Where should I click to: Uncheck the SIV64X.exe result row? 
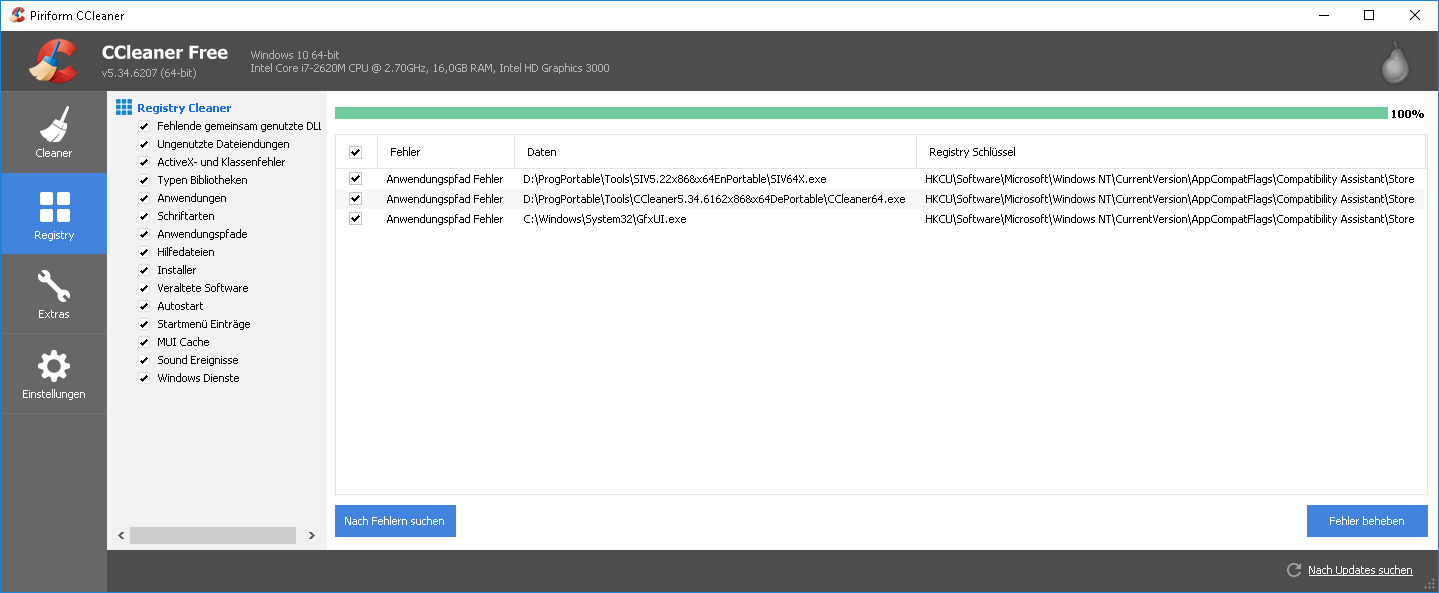pyautogui.click(x=355, y=179)
